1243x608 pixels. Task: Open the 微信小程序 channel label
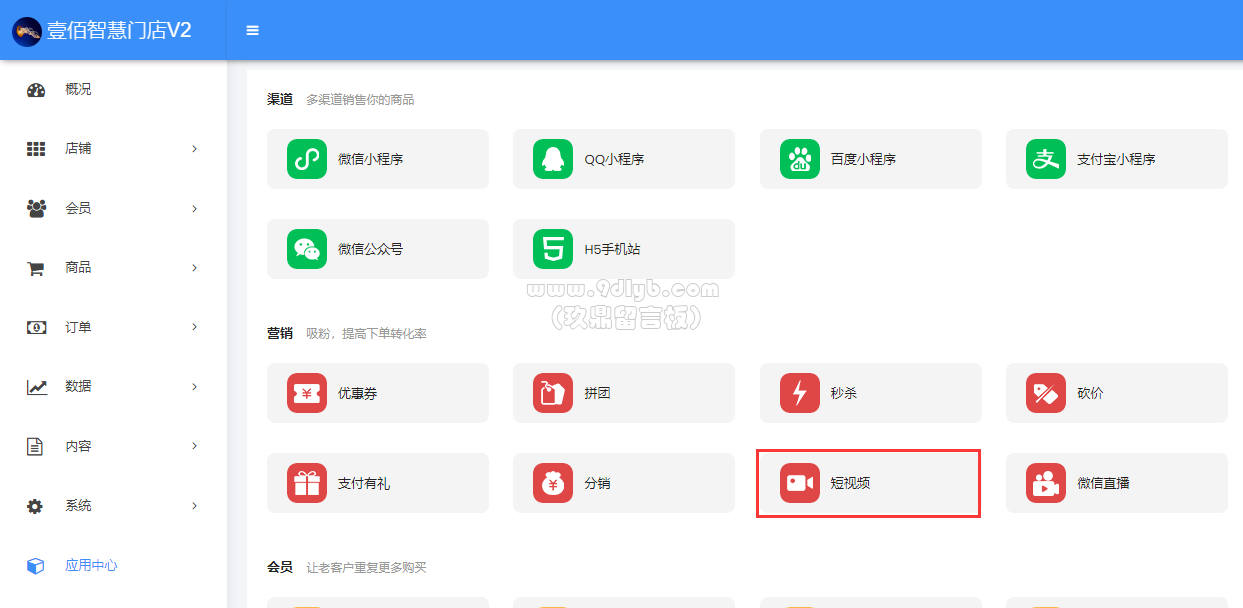370,159
